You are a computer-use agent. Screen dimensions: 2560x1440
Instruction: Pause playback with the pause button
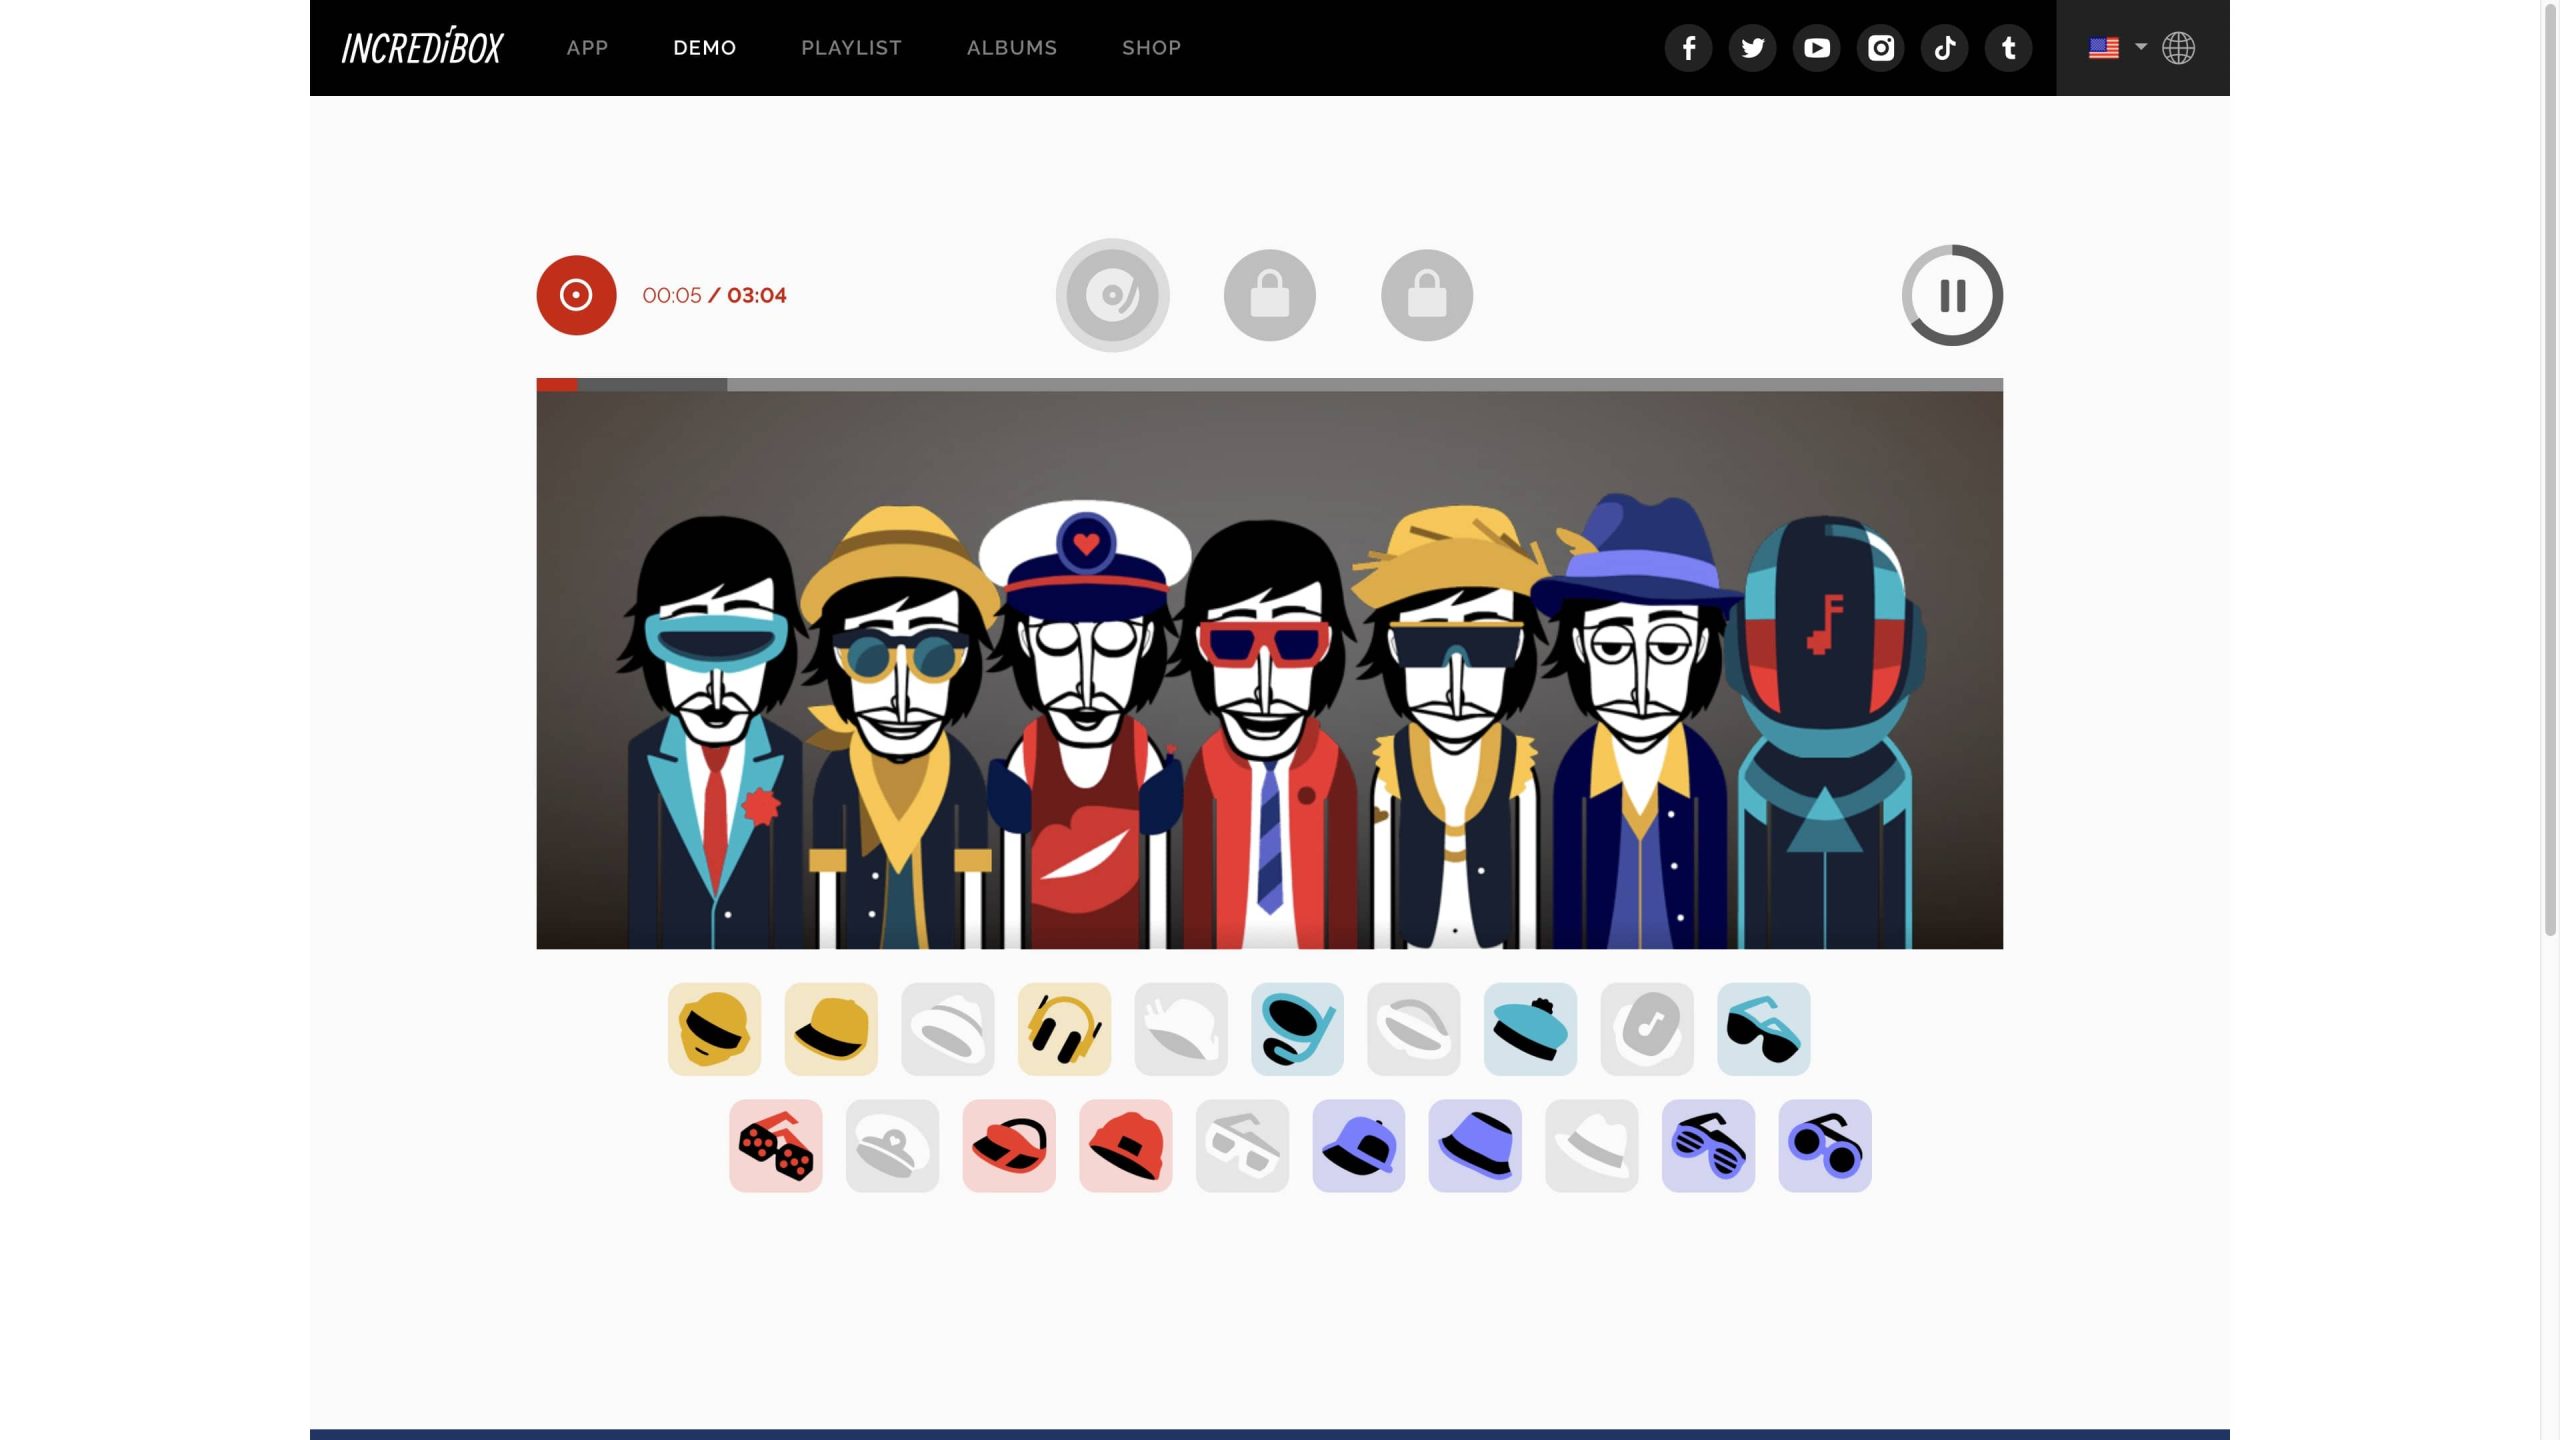coord(1952,295)
